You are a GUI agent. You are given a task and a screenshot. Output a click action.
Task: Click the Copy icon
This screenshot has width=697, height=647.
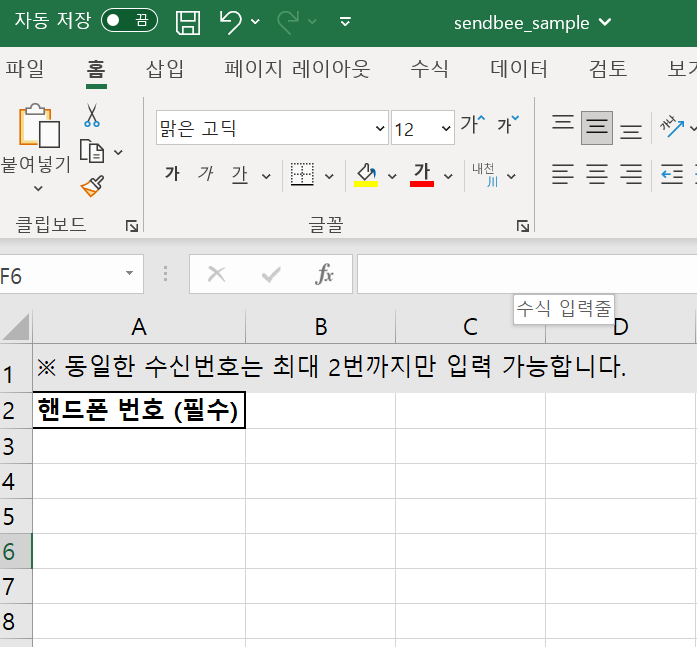pos(92,151)
